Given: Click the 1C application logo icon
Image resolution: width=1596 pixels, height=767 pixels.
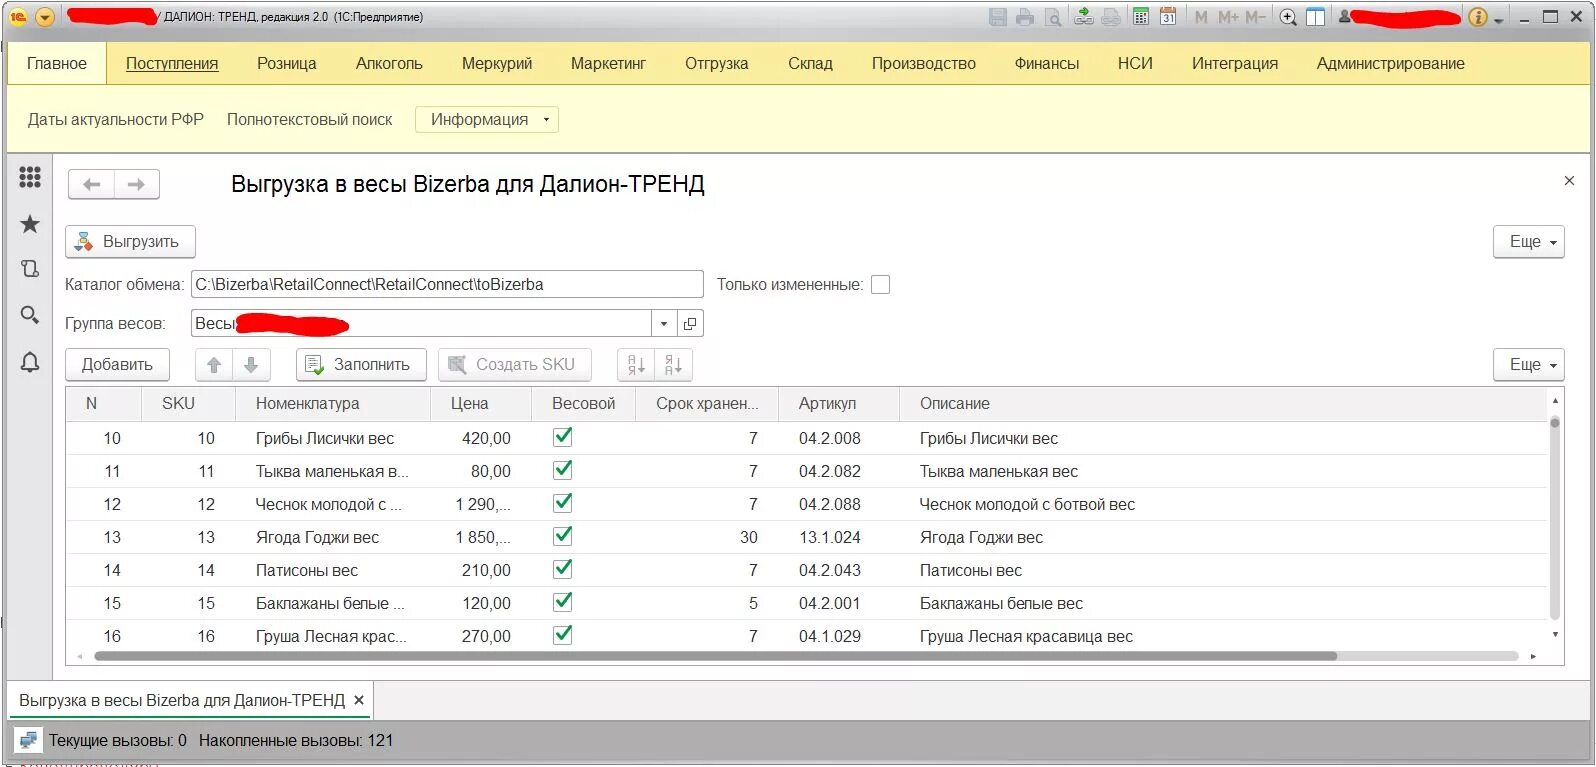Looking at the screenshot, I should point(19,17).
